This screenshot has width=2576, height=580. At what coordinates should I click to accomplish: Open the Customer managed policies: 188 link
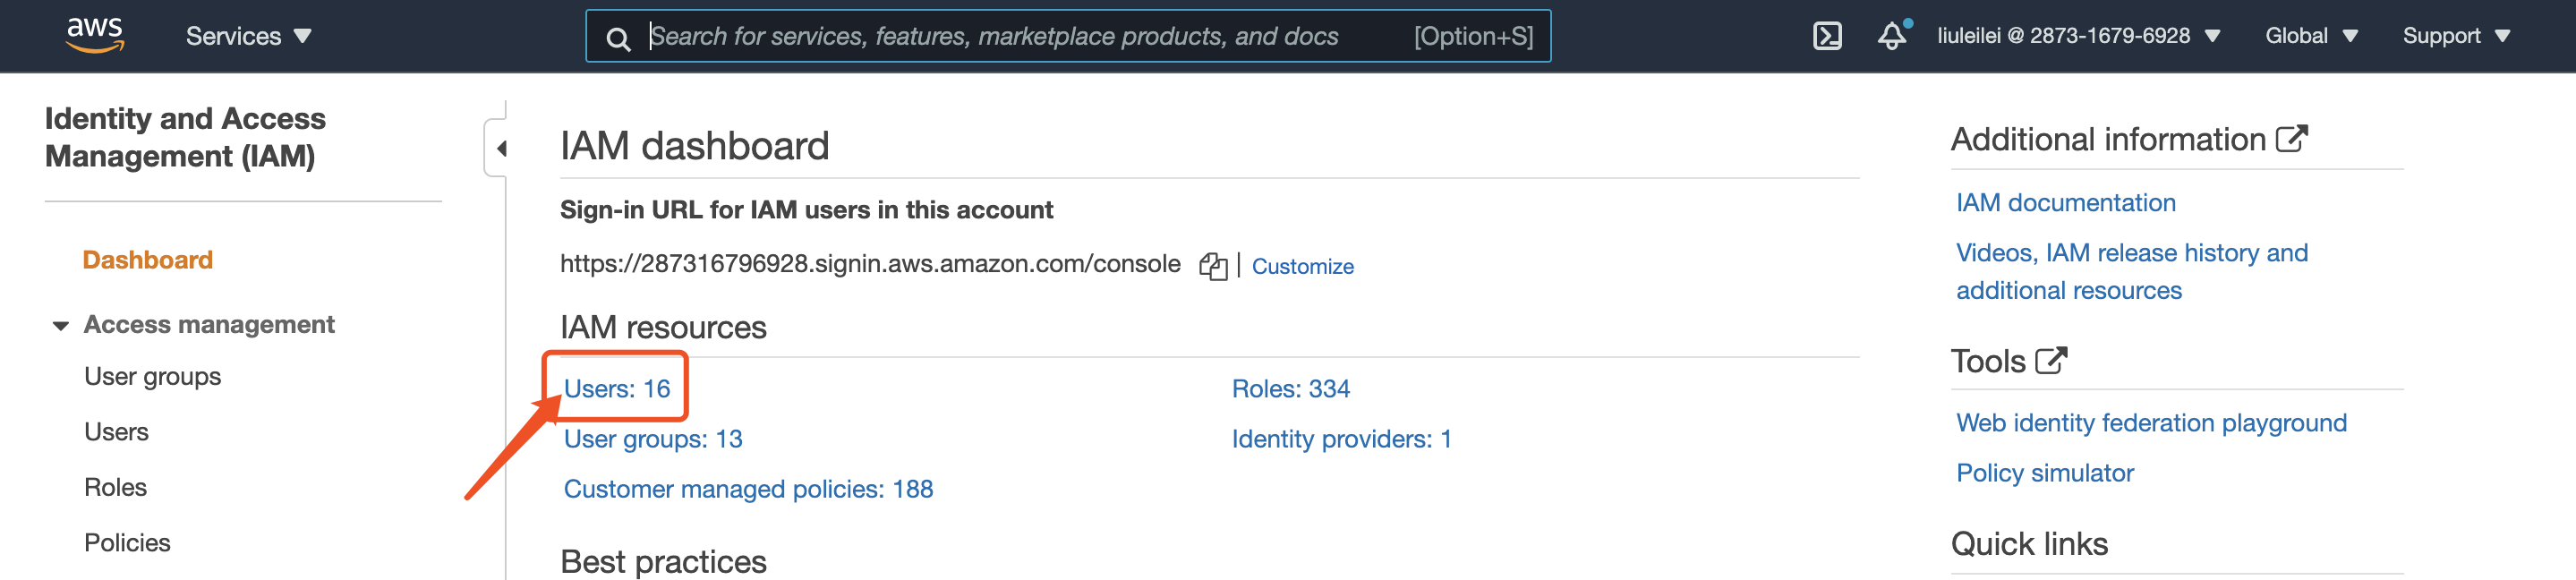point(748,489)
